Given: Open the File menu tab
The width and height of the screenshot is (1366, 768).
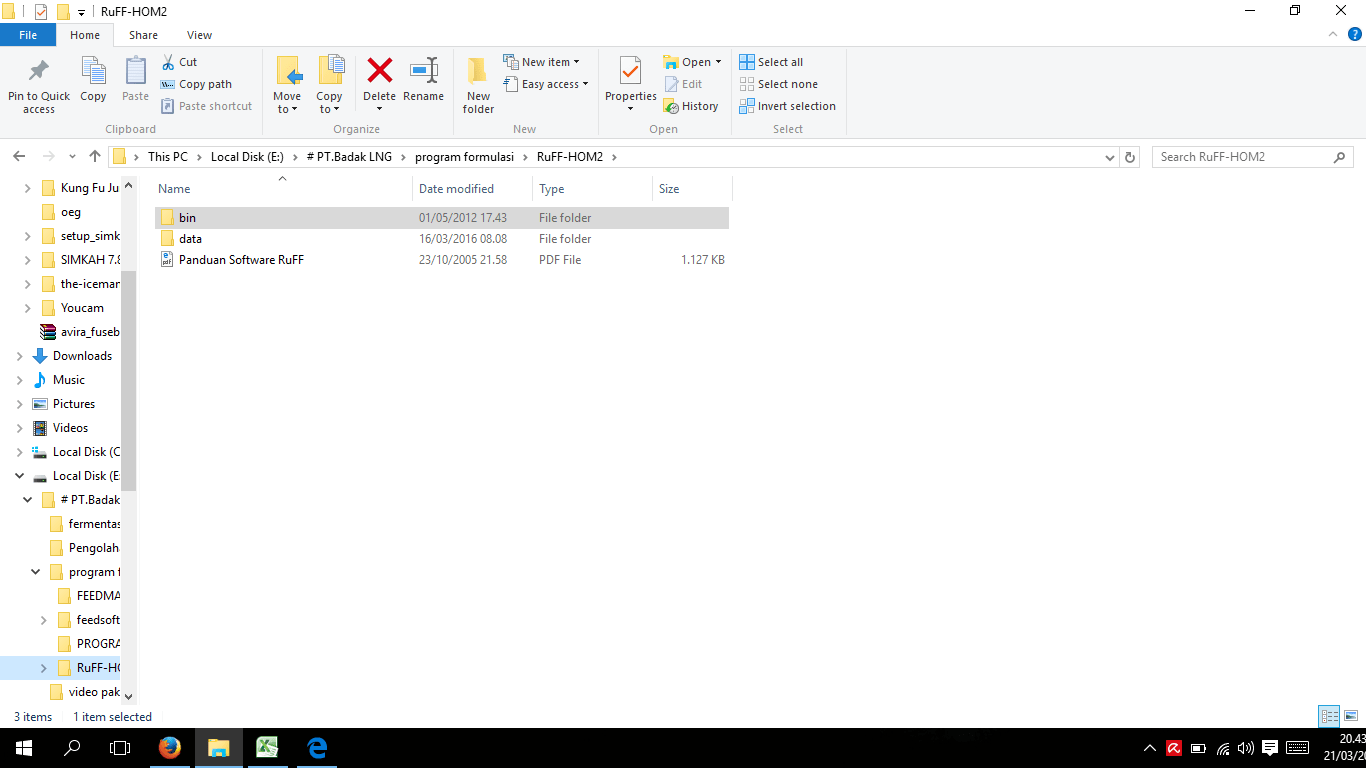Looking at the screenshot, I should [x=28, y=35].
